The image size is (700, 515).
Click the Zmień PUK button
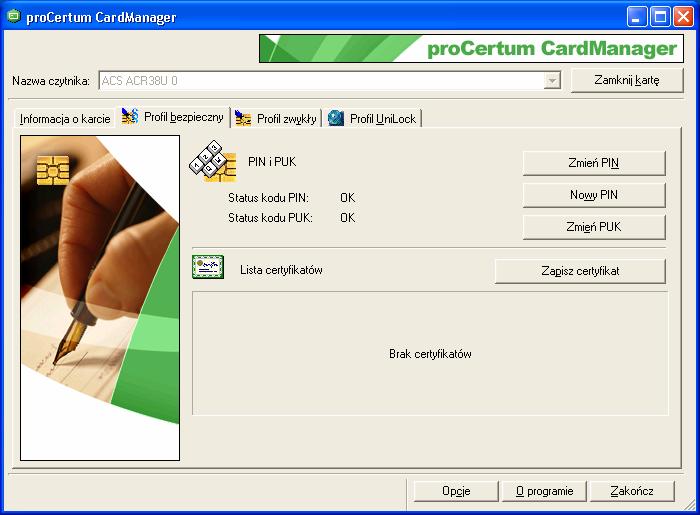point(594,227)
